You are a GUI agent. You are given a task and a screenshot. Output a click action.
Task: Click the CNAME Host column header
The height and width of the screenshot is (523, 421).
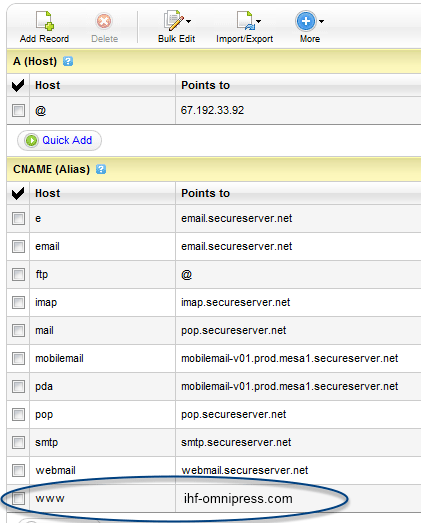48,193
